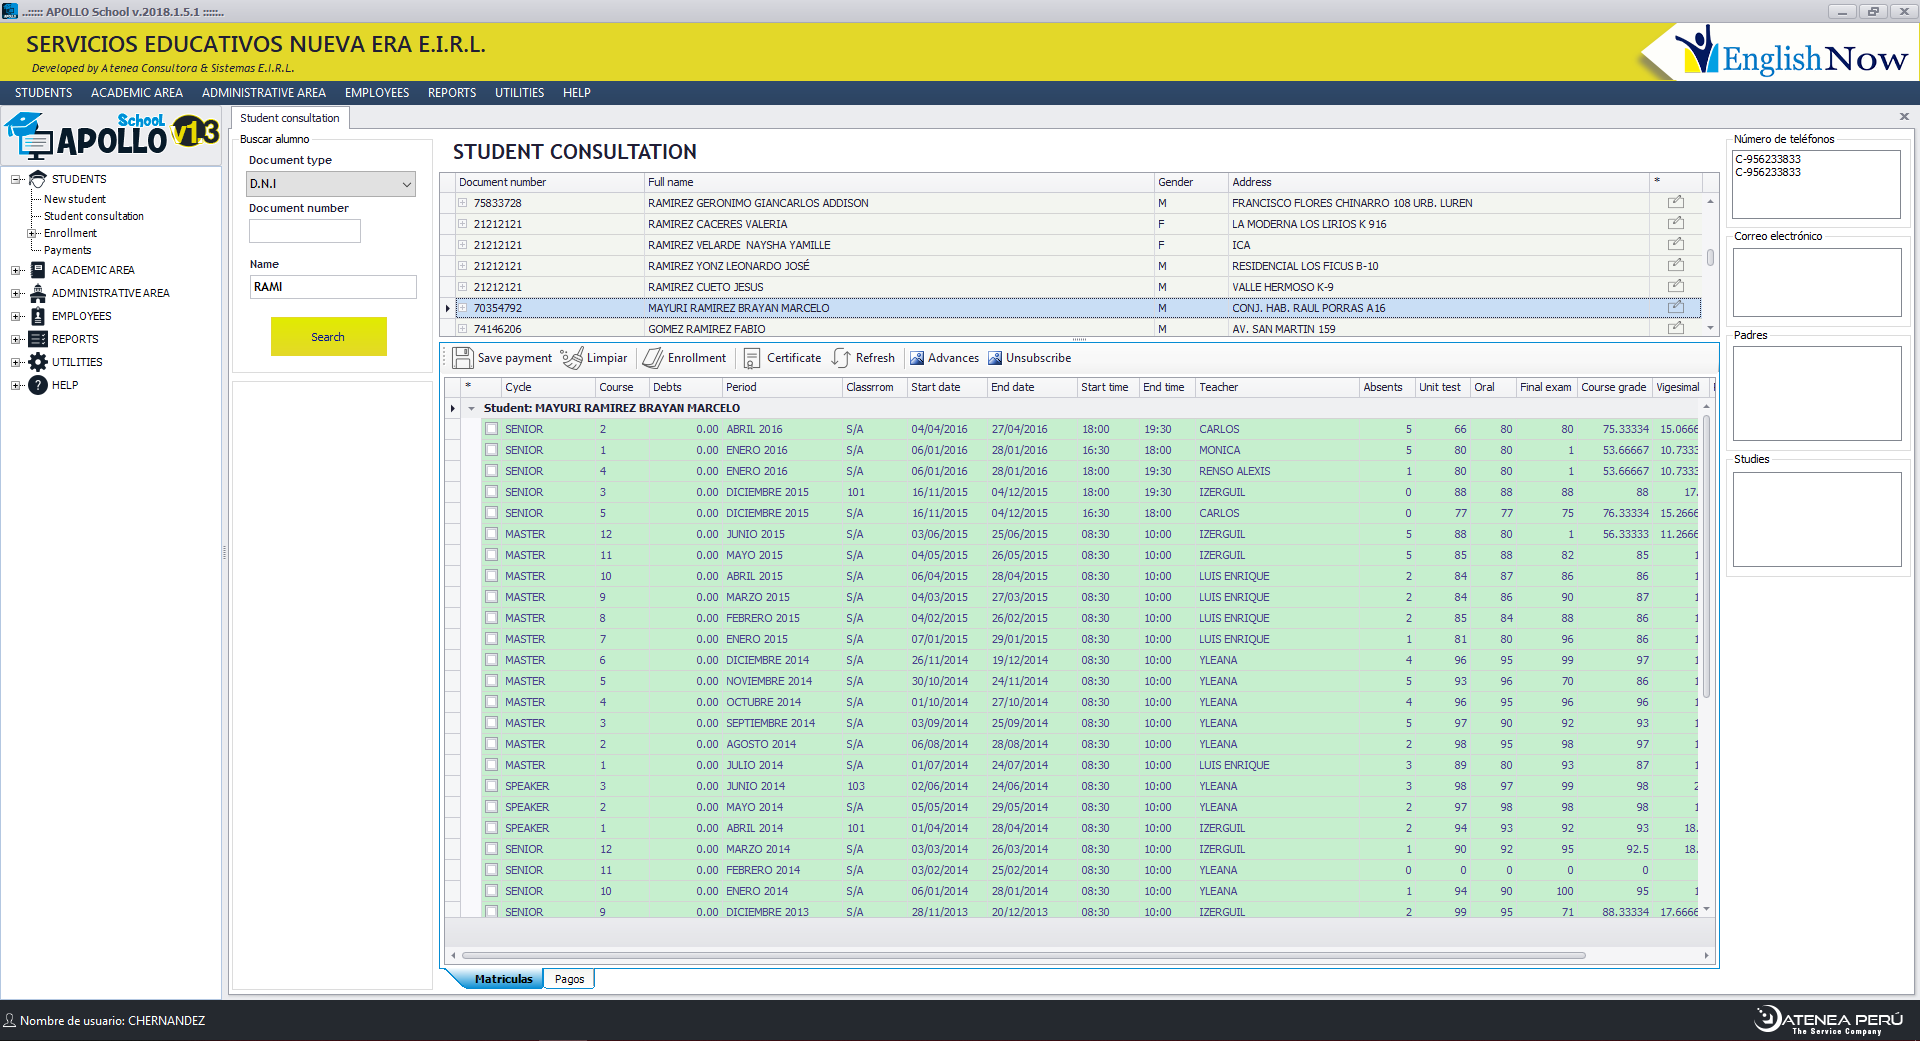
Task: Open edit icon for RAMIREZ CACERES VALERIA row
Action: (x=1675, y=223)
